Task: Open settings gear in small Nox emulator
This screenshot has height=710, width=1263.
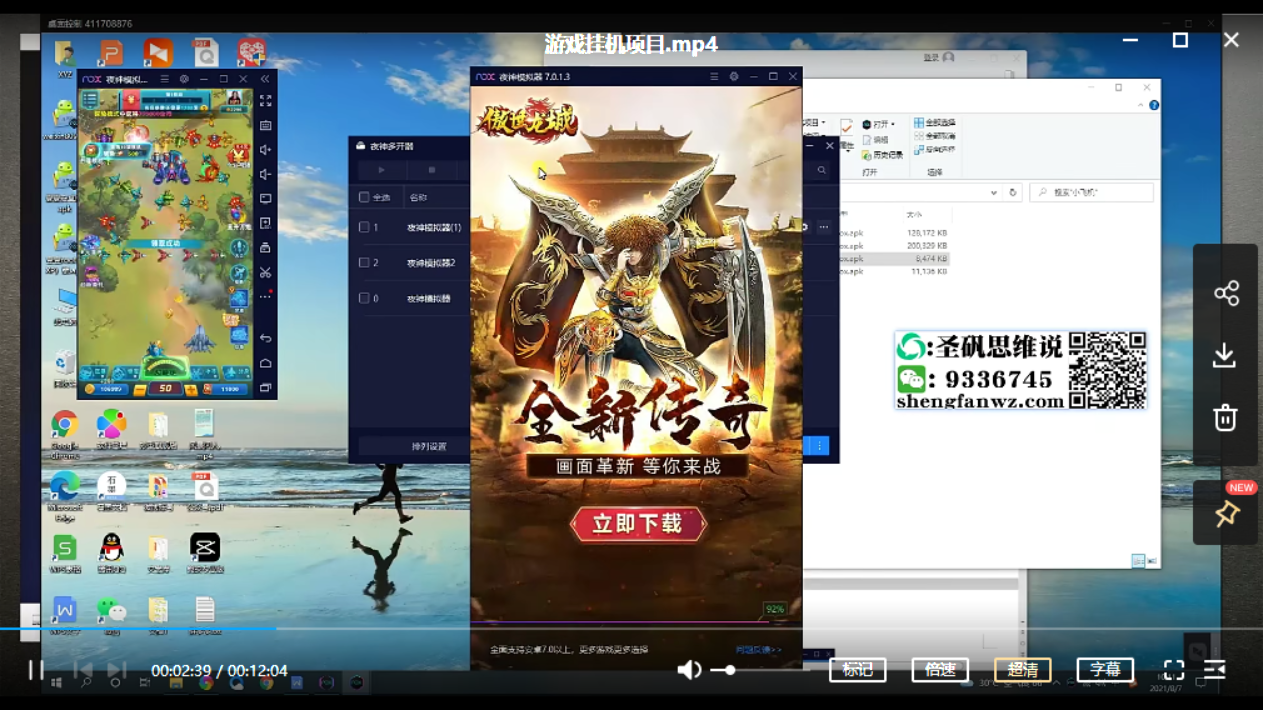Action: tap(184, 79)
